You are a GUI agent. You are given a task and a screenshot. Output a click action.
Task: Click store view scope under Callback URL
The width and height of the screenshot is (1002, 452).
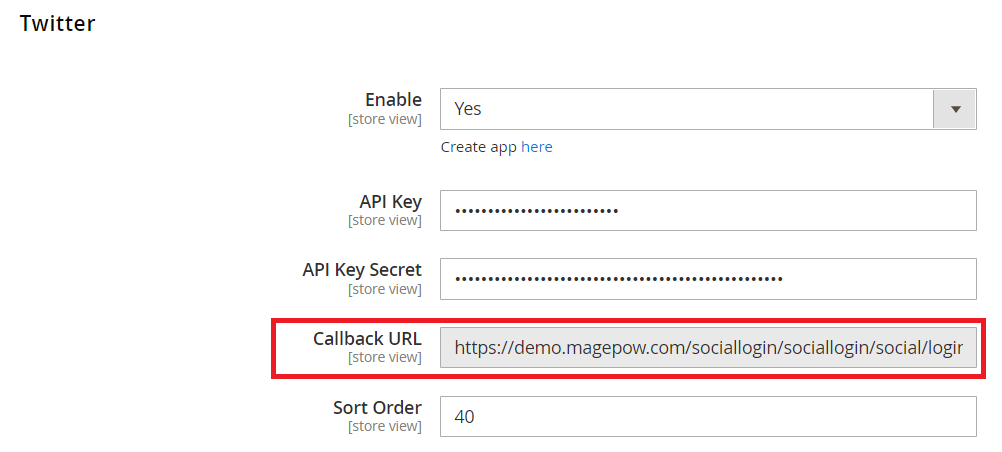[x=384, y=358]
